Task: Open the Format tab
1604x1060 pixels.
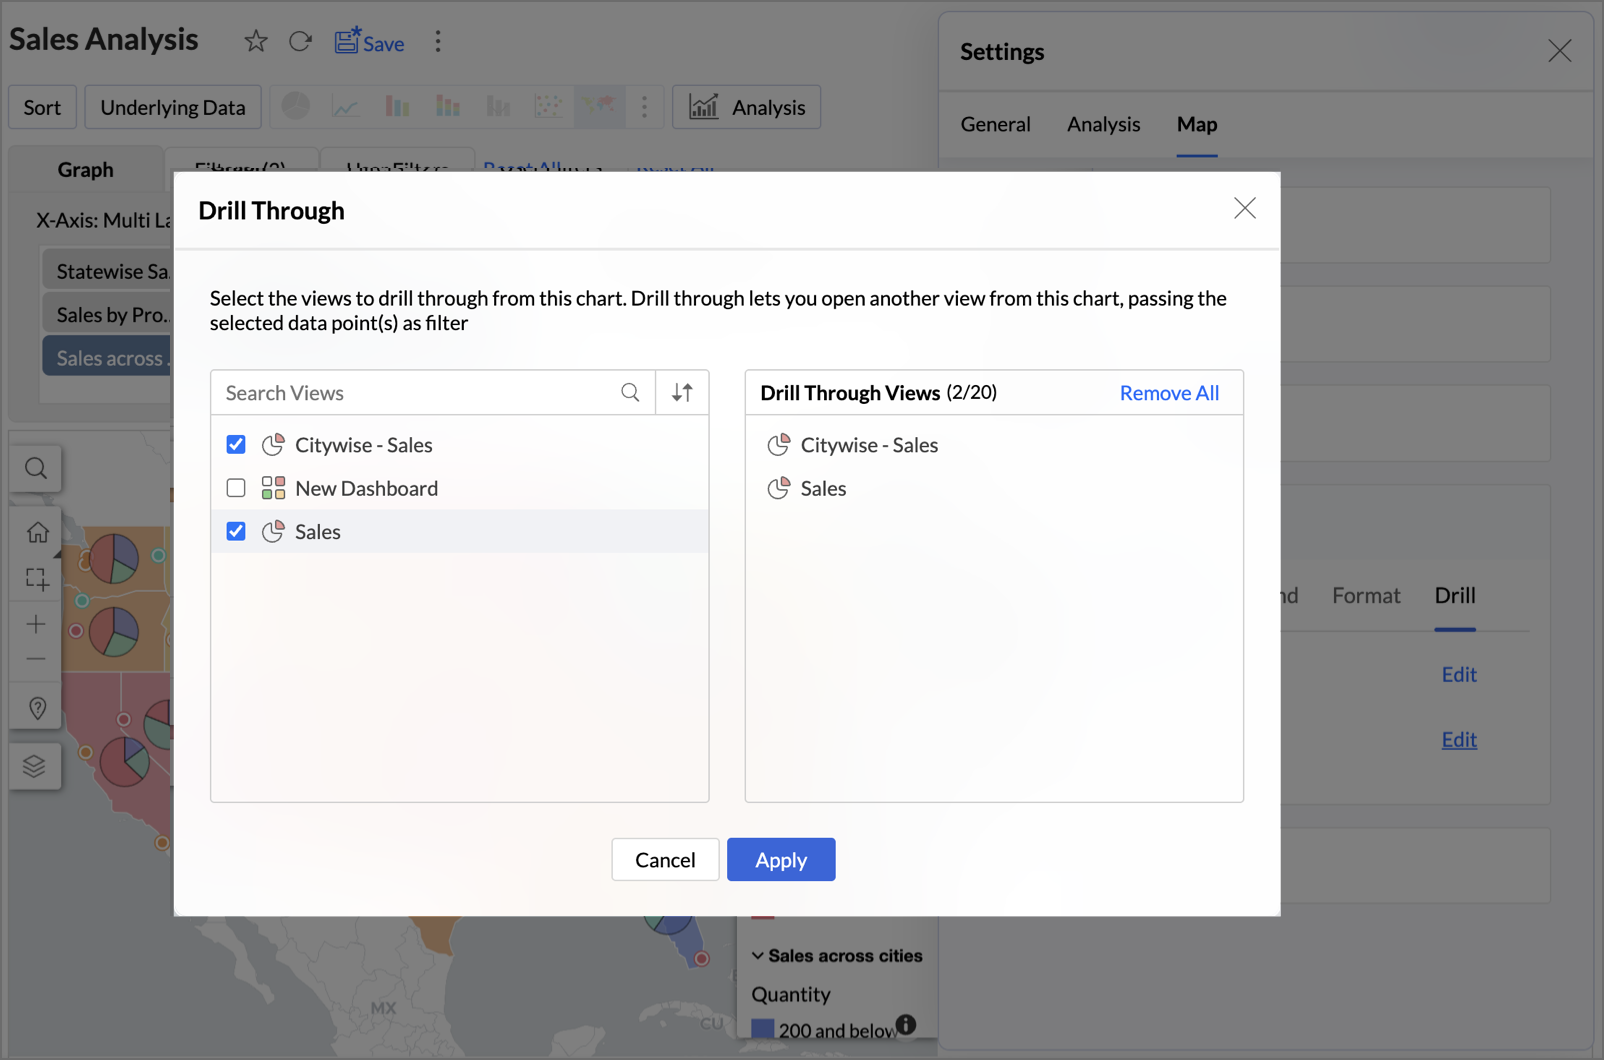Action: 1365,595
